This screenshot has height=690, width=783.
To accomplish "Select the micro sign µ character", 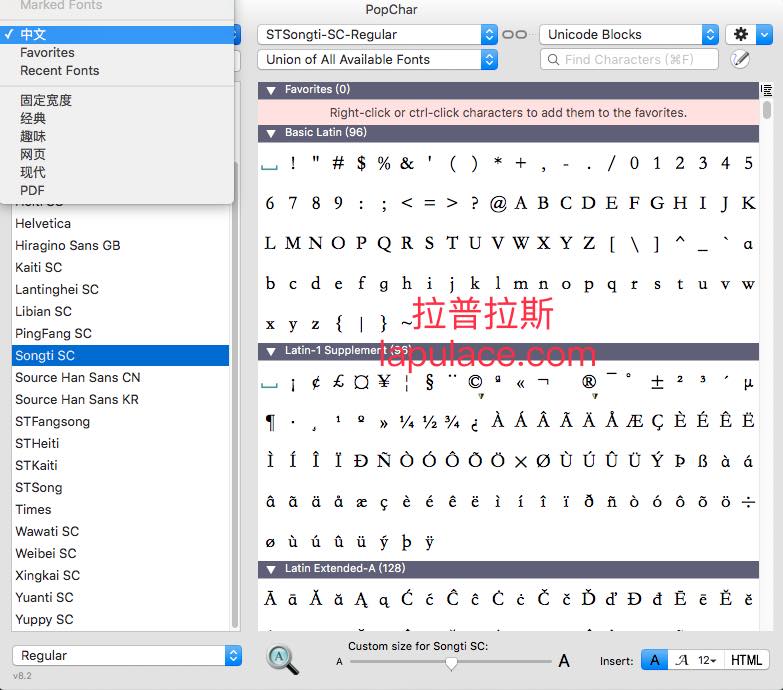I will pyautogui.click(x=748, y=383).
